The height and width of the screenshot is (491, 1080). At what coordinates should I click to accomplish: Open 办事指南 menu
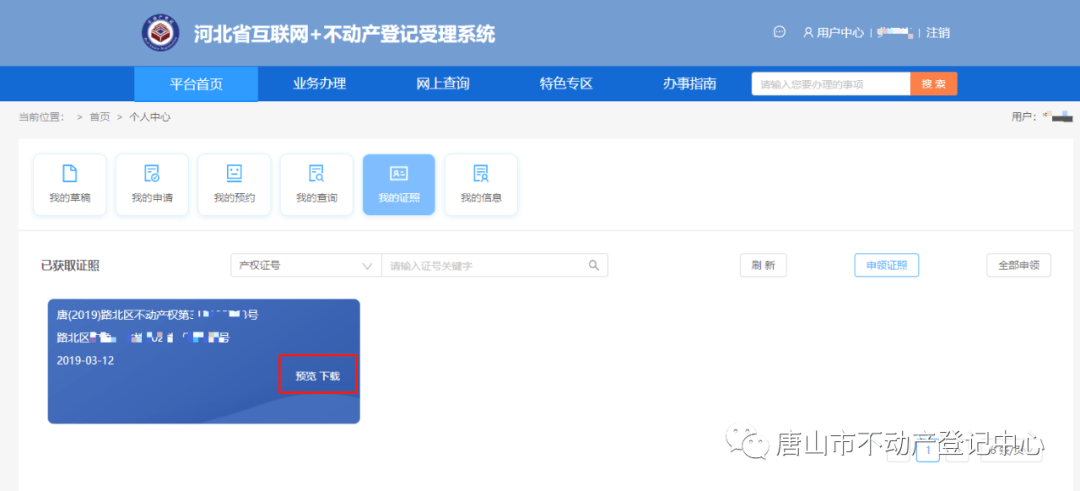[689, 84]
